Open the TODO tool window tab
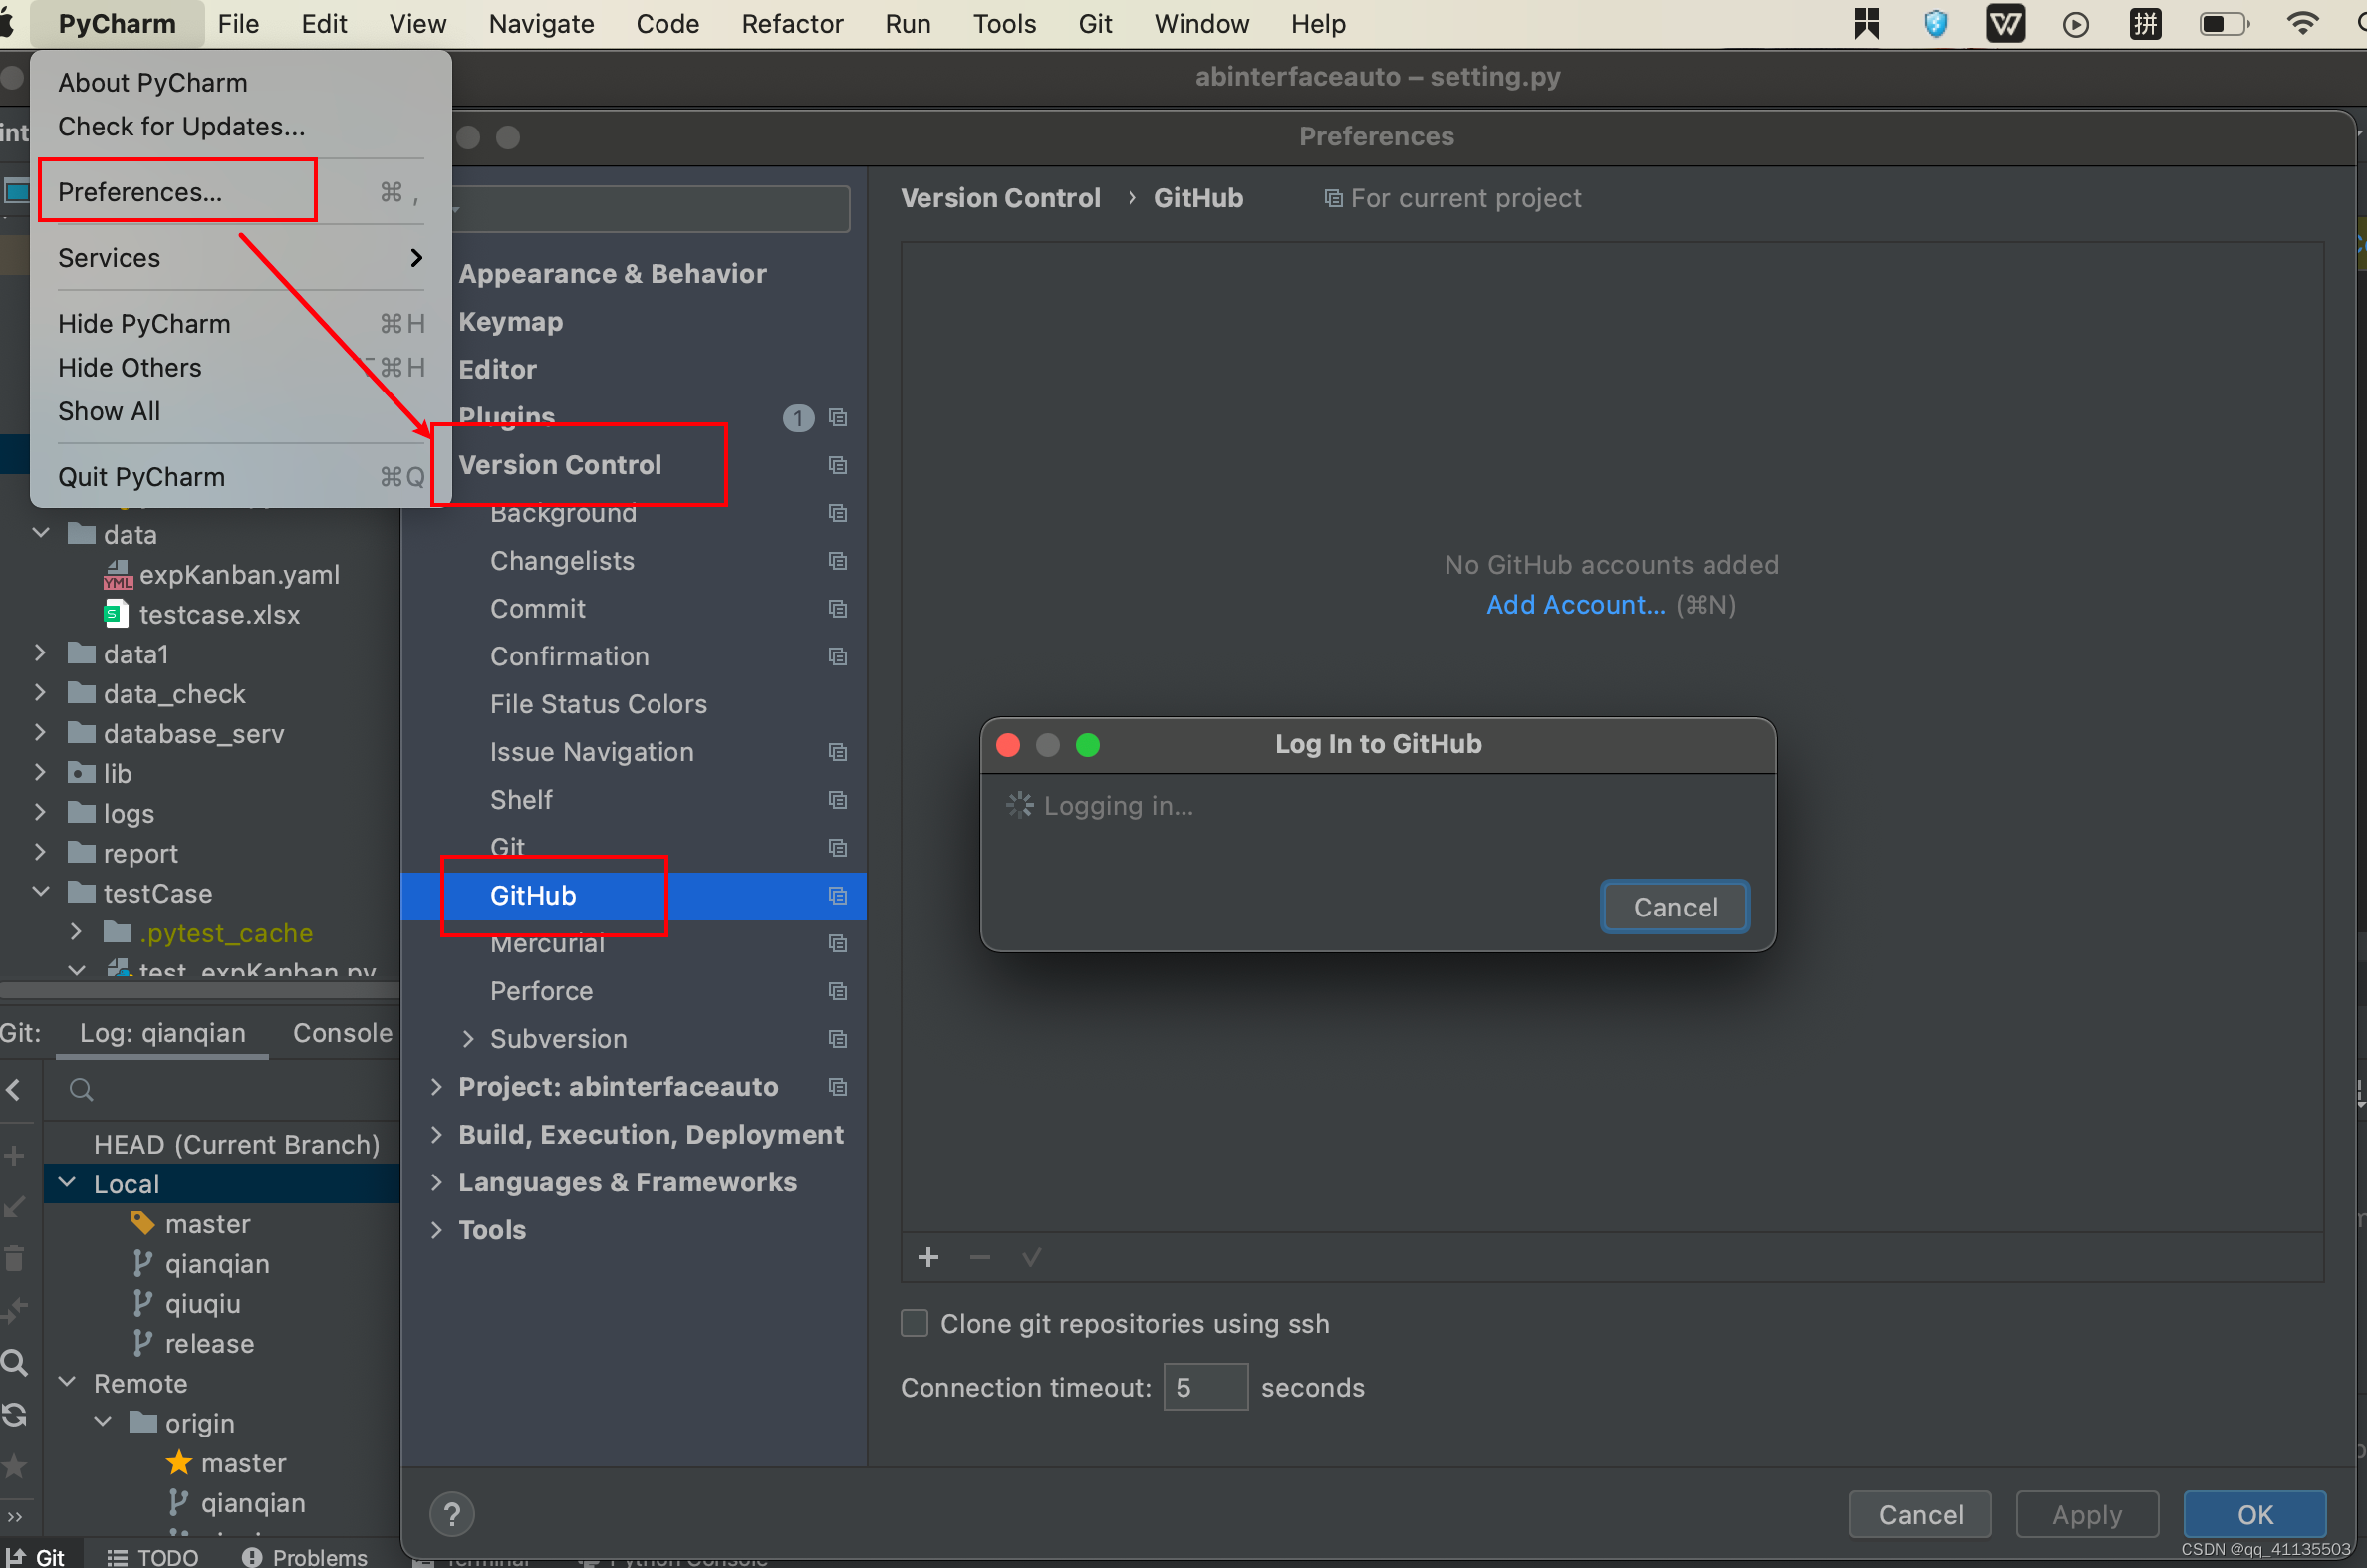The height and width of the screenshot is (1568, 2367). coord(154,1556)
